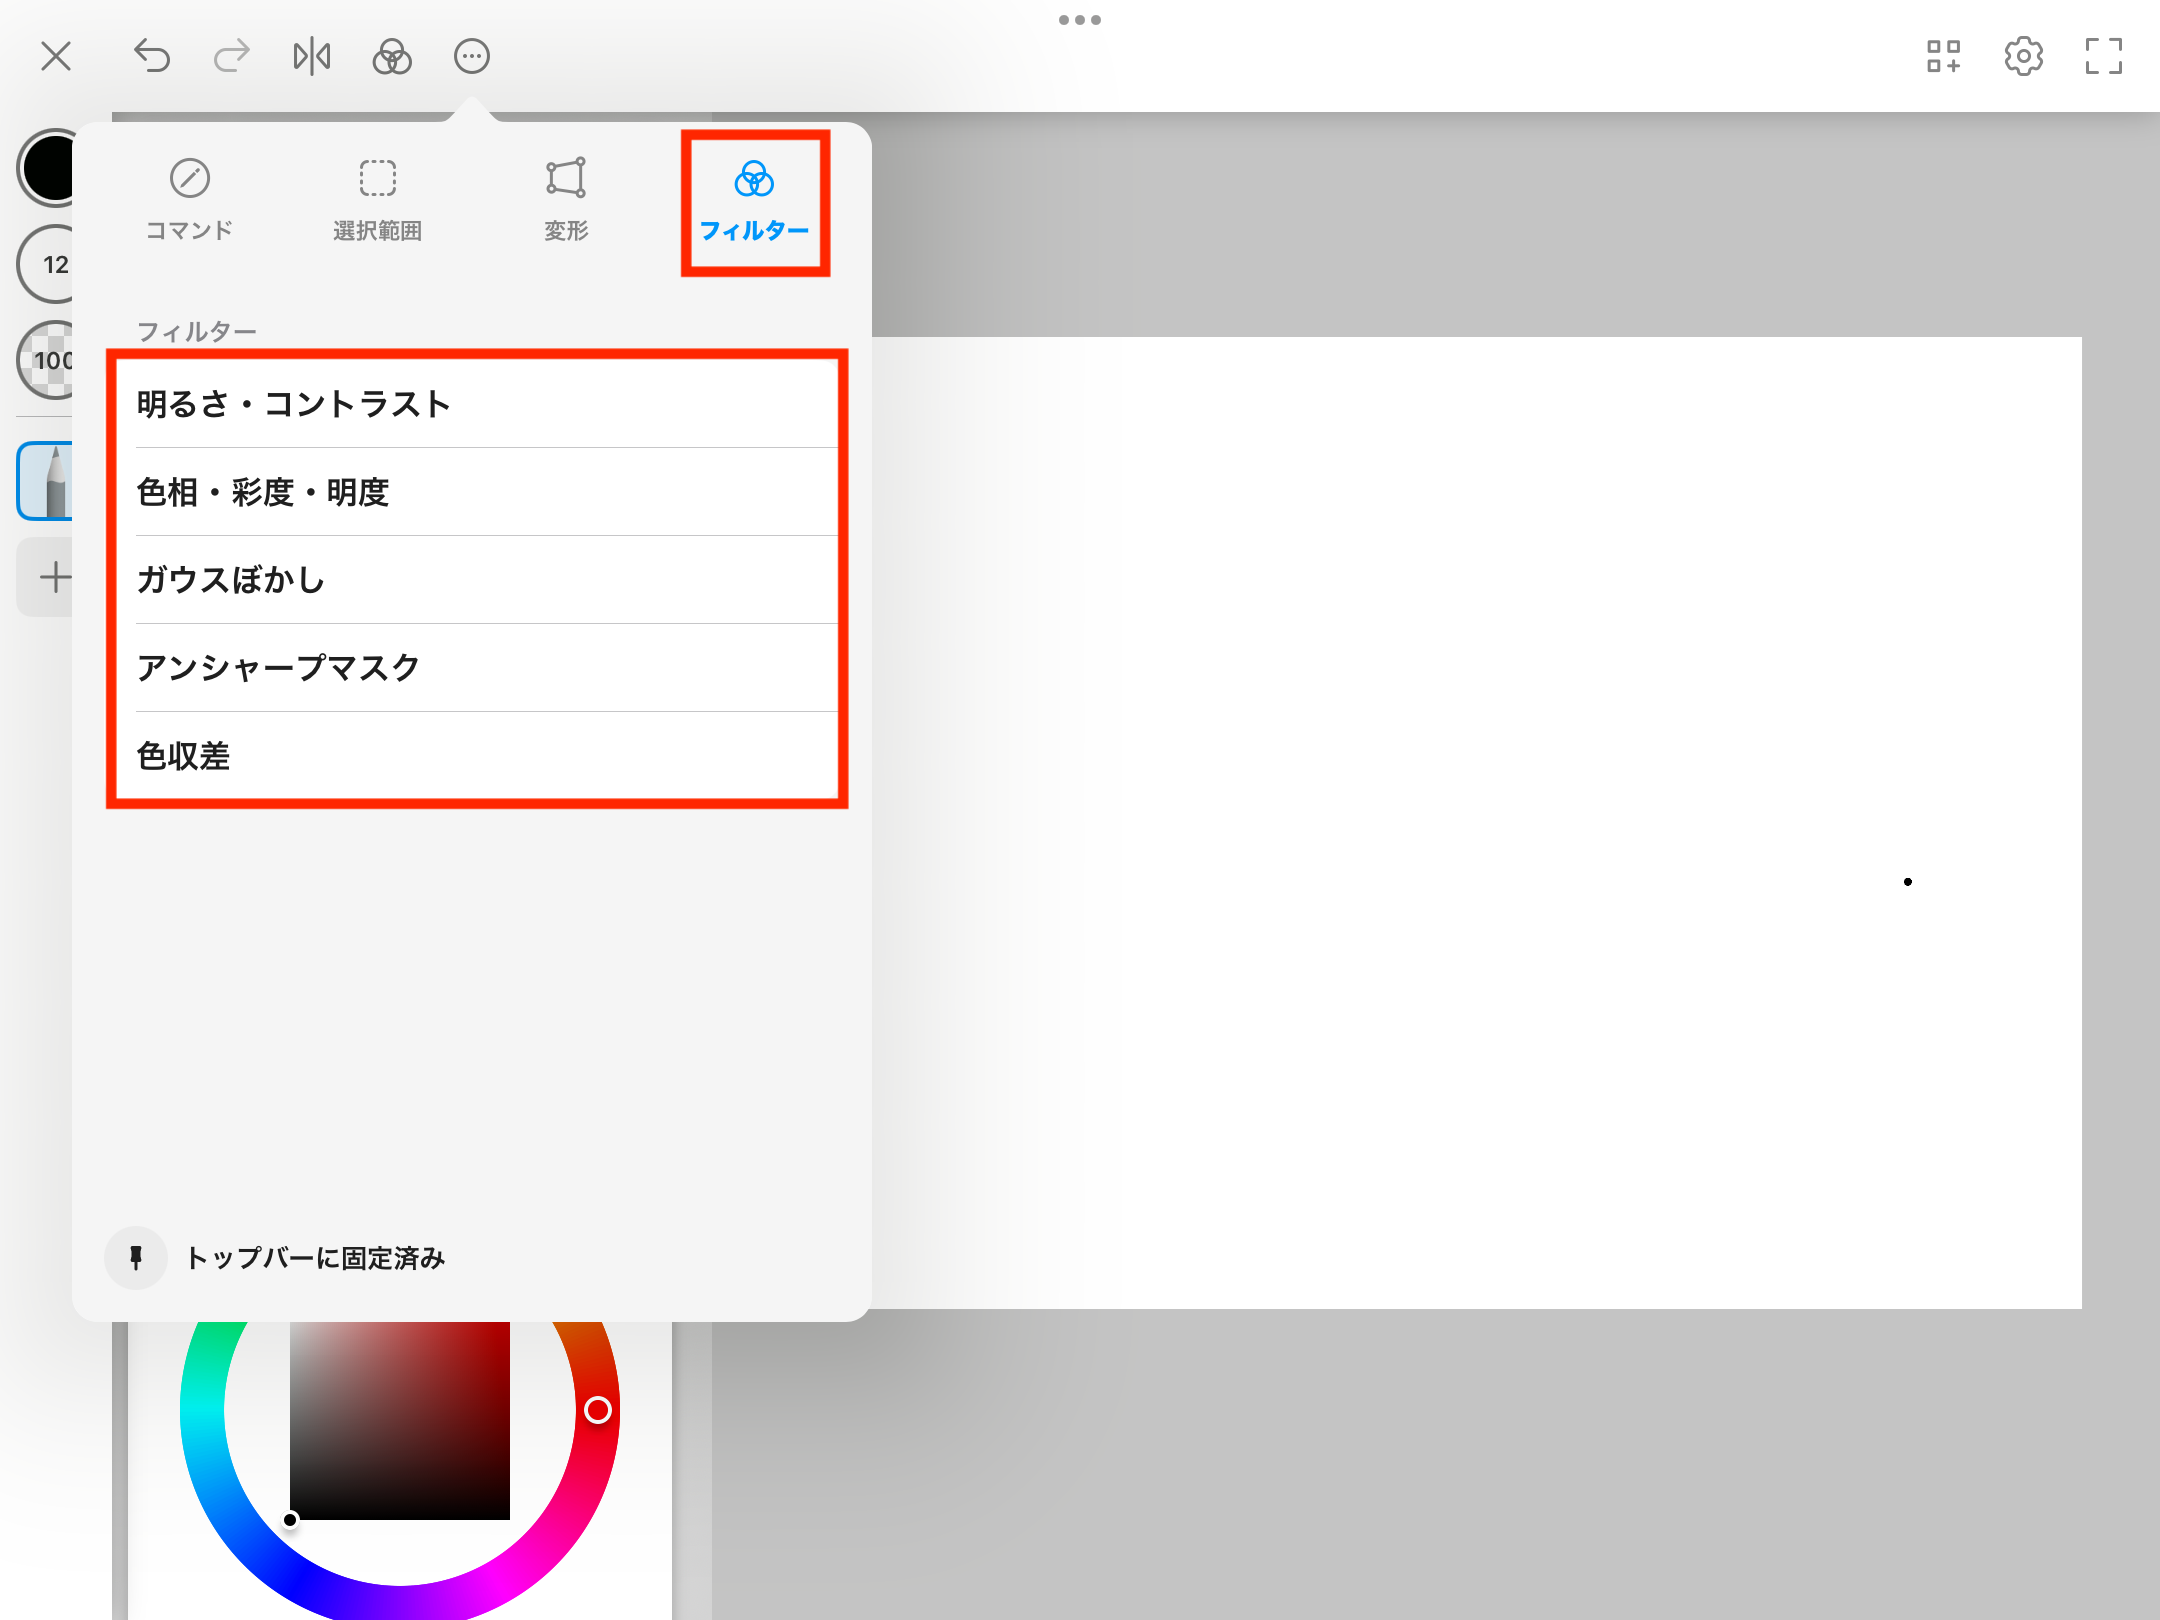Click the hue ring handle on color wheel

598,1410
